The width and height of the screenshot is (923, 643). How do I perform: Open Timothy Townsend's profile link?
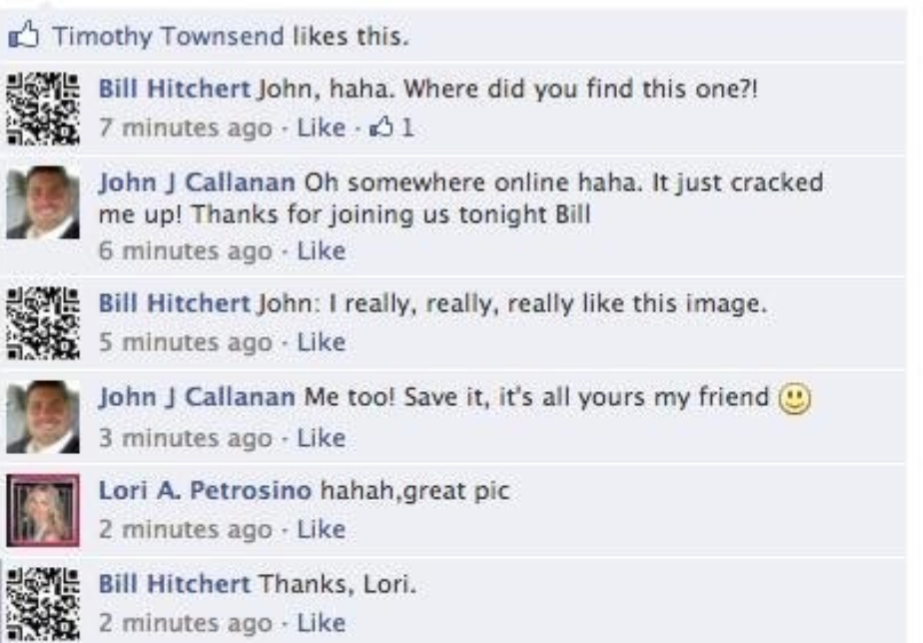pyautogui.click(x=168, y=36)
